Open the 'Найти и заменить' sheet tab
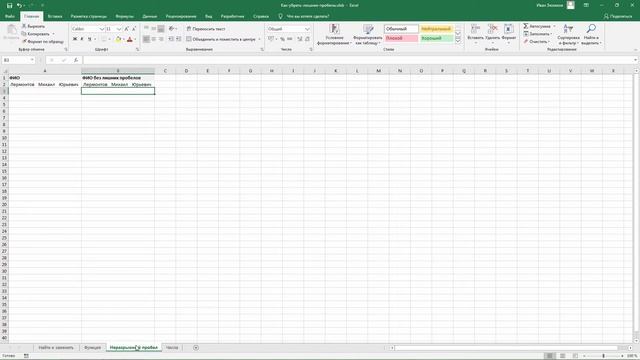Screen dimensions: 640x360 tap(56, 348)
